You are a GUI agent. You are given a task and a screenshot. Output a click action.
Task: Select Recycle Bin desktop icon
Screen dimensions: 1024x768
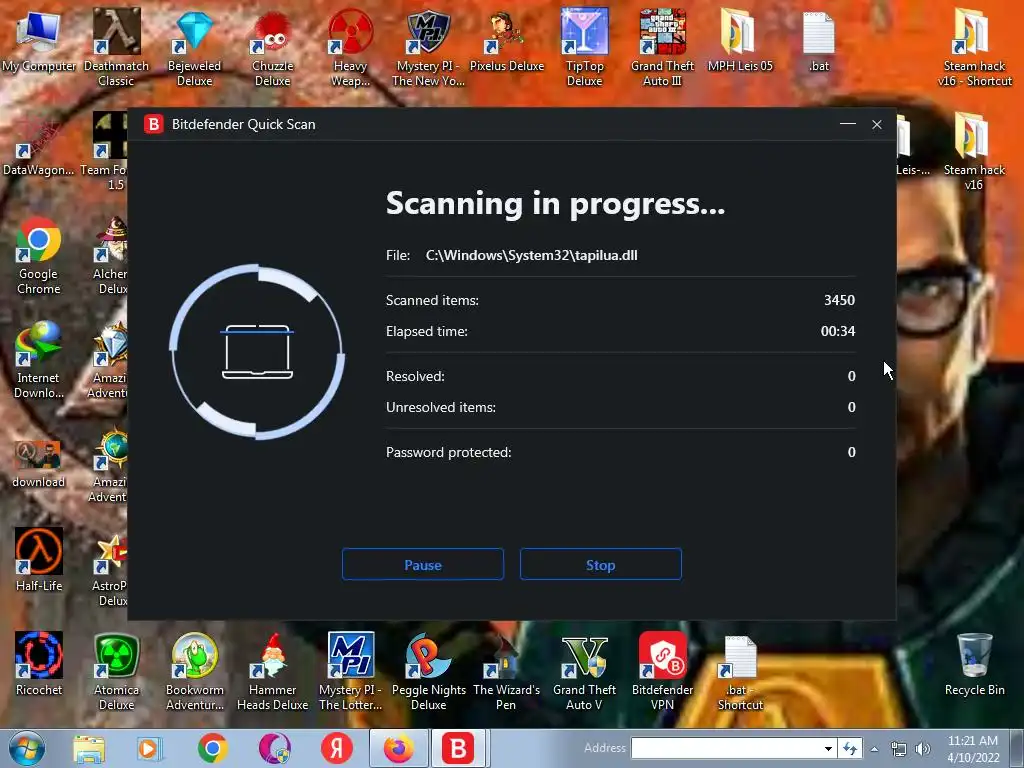(974, 664)
